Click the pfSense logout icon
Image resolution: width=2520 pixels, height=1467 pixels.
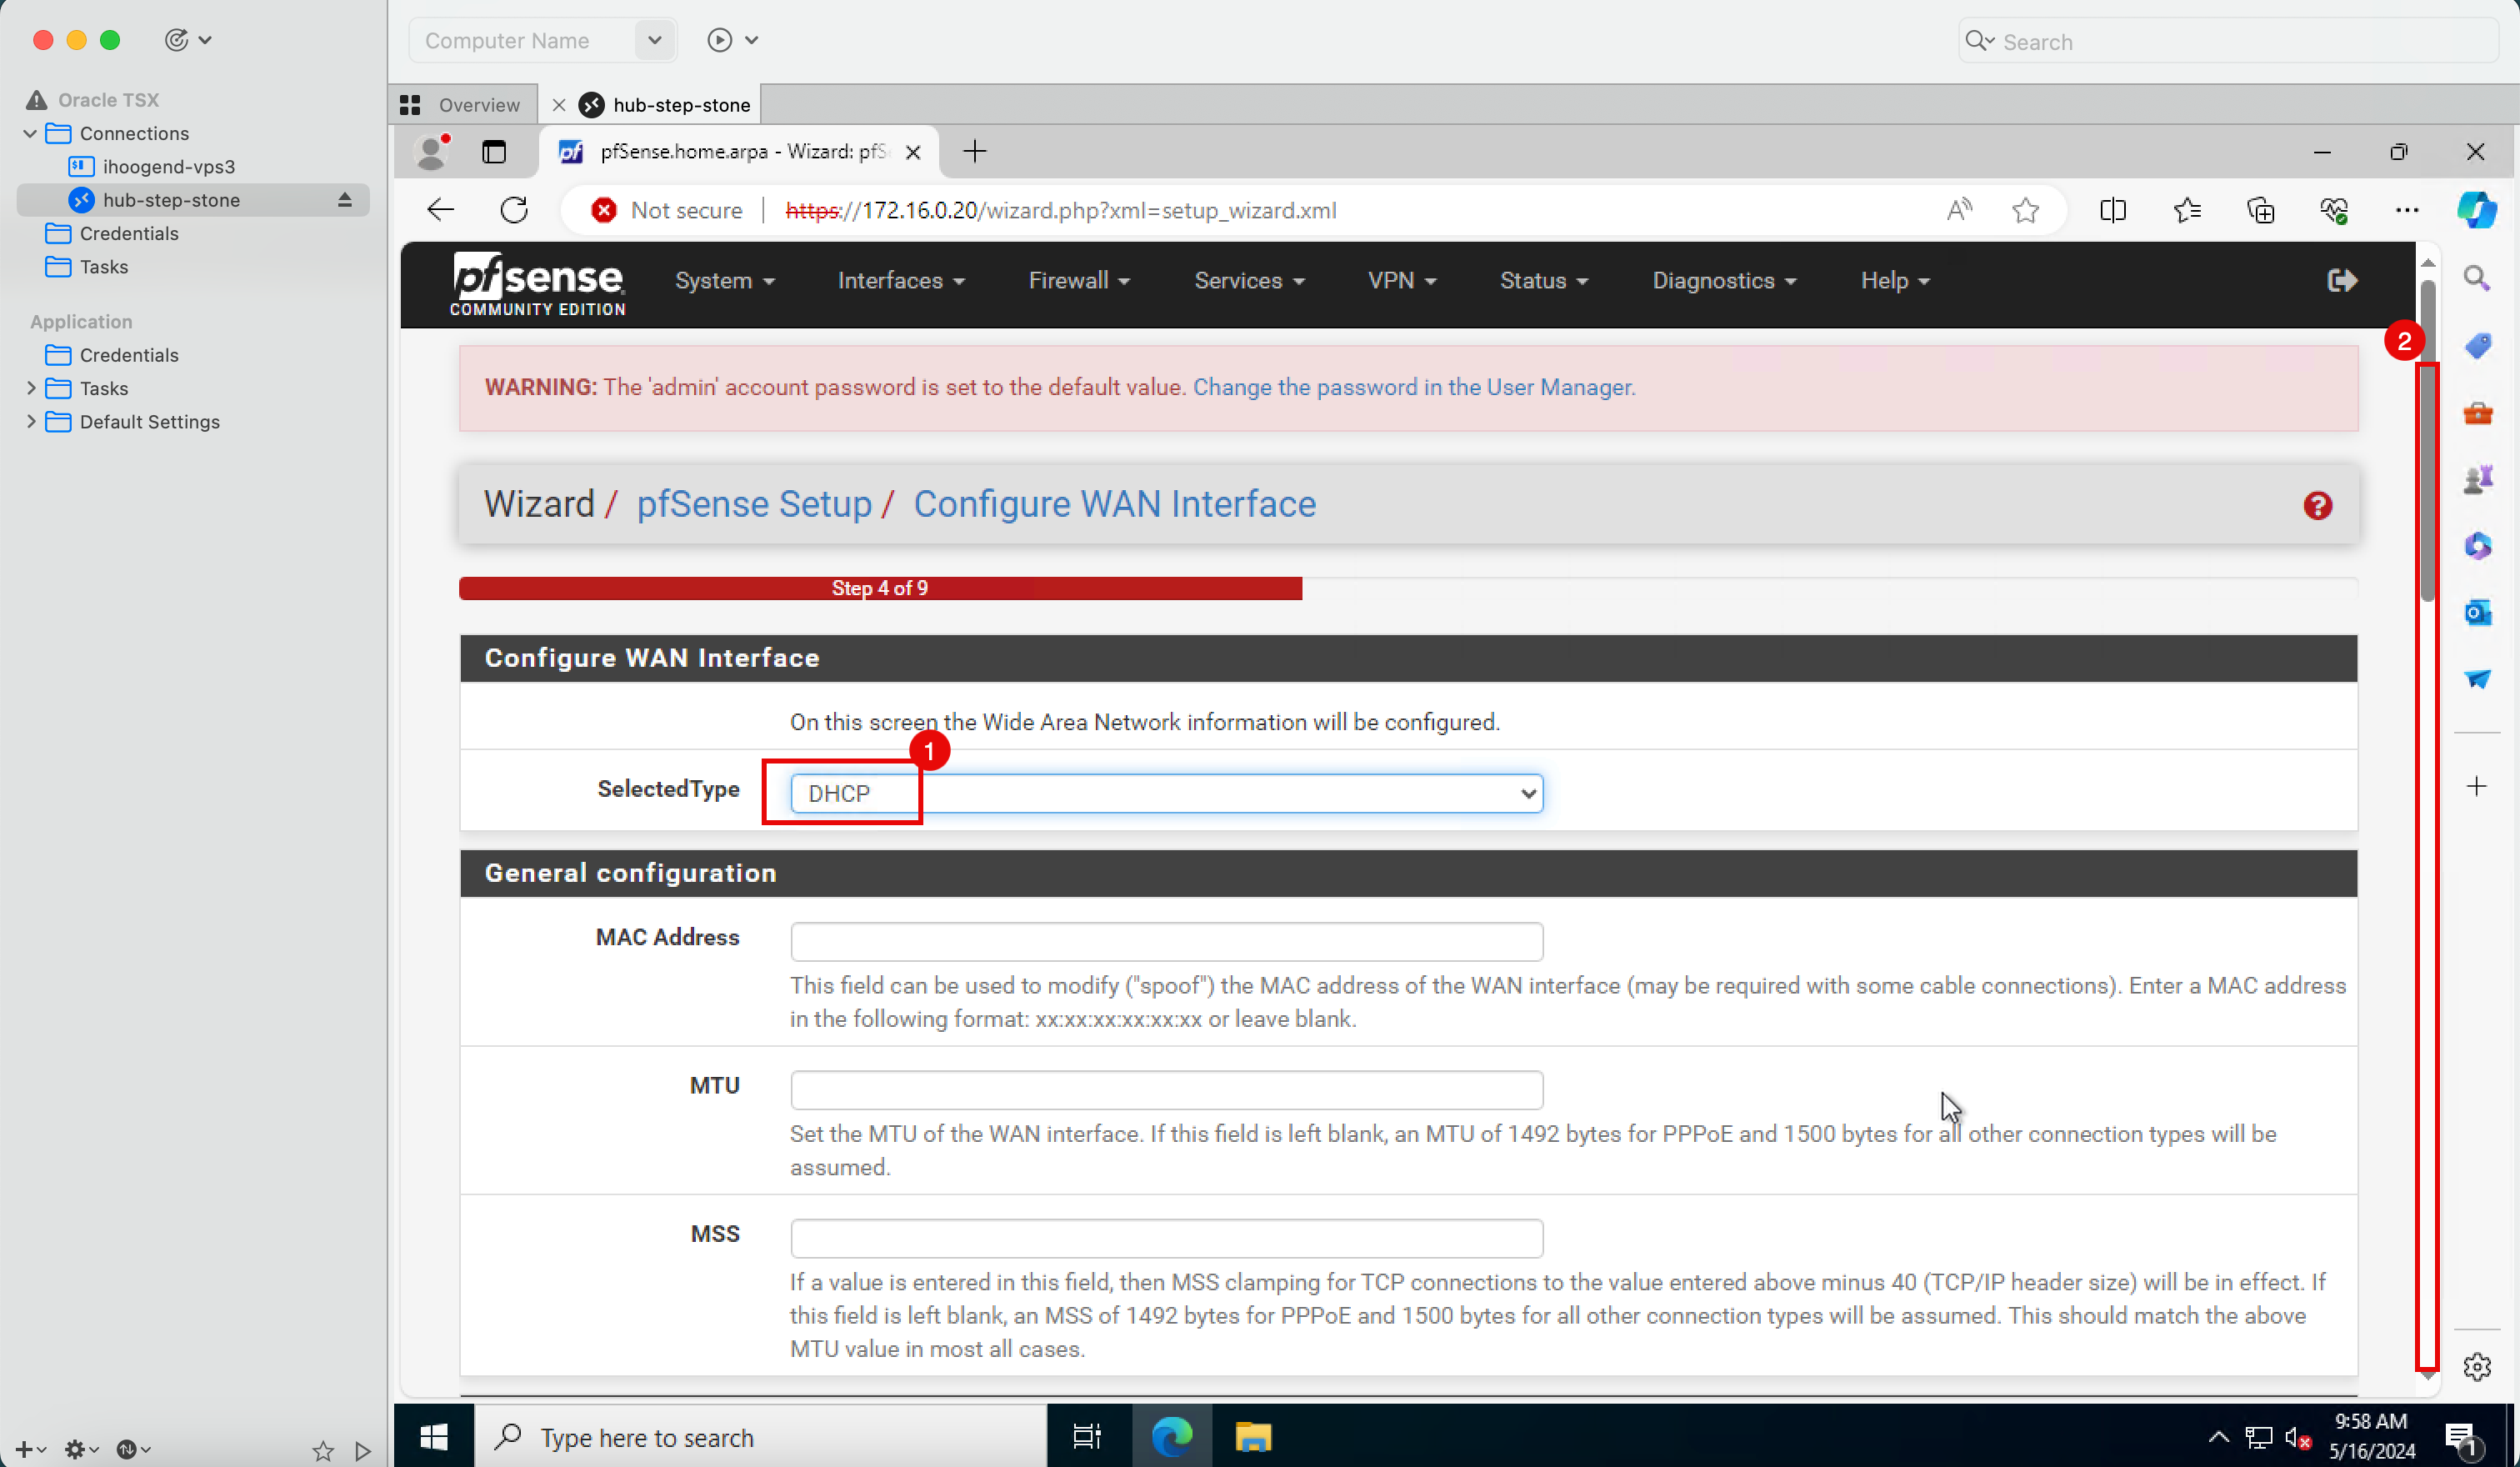click(2341, 281)
